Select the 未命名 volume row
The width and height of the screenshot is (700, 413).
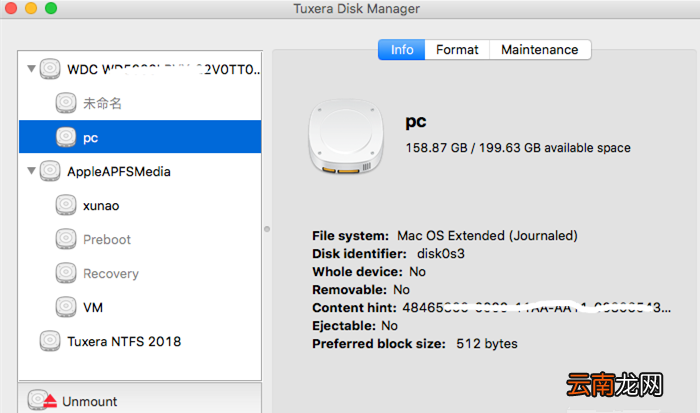click(x=140, y=103)
